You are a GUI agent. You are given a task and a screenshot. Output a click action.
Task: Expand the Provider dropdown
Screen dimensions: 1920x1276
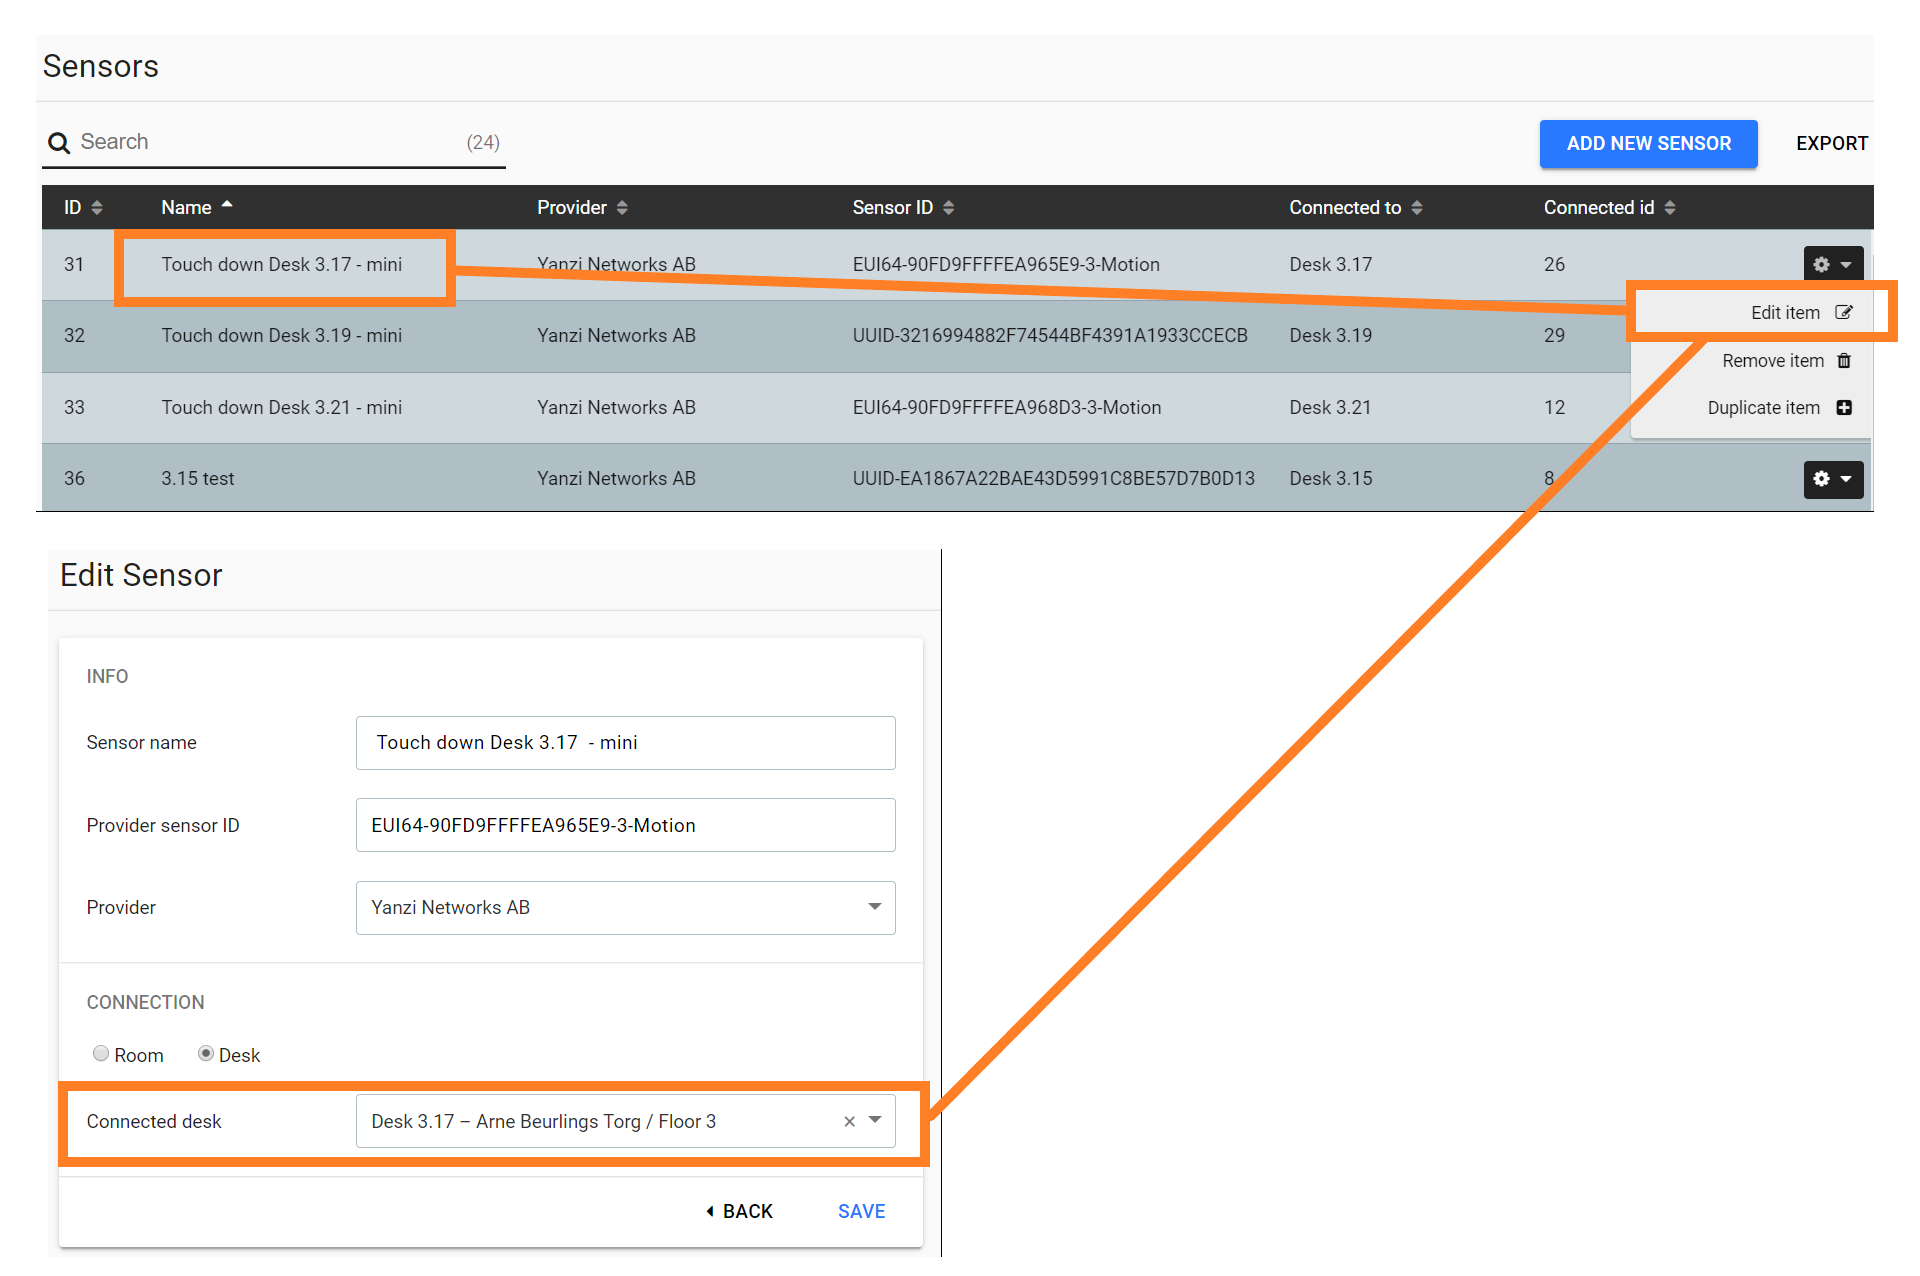tap(875, 907)
